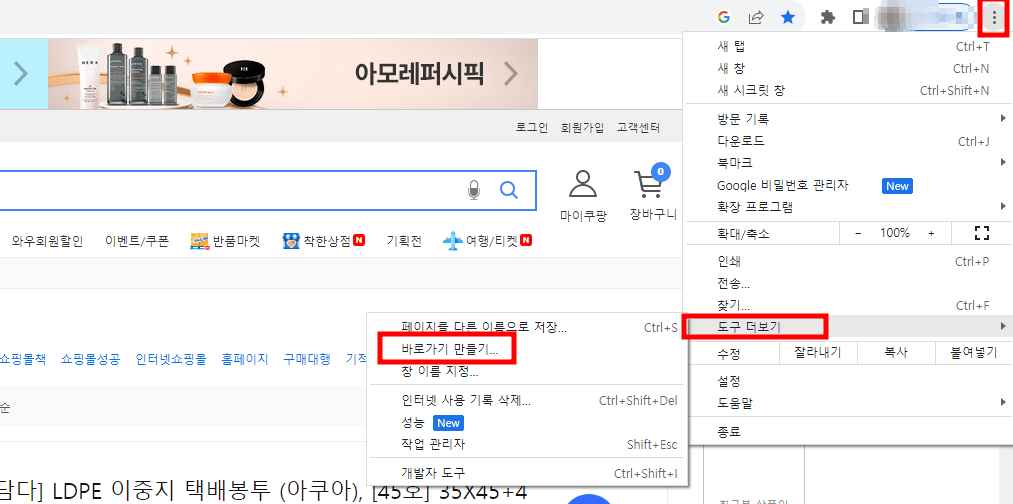The height and width of the screenshot is (504, 1013).
Task: Click 복사 in edit row
Action: coord(896,353)
